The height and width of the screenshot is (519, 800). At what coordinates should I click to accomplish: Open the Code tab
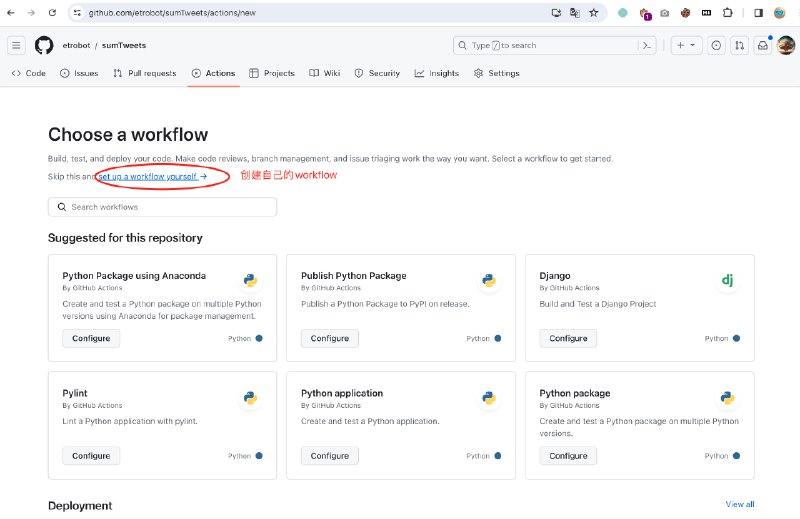(29, 73)
